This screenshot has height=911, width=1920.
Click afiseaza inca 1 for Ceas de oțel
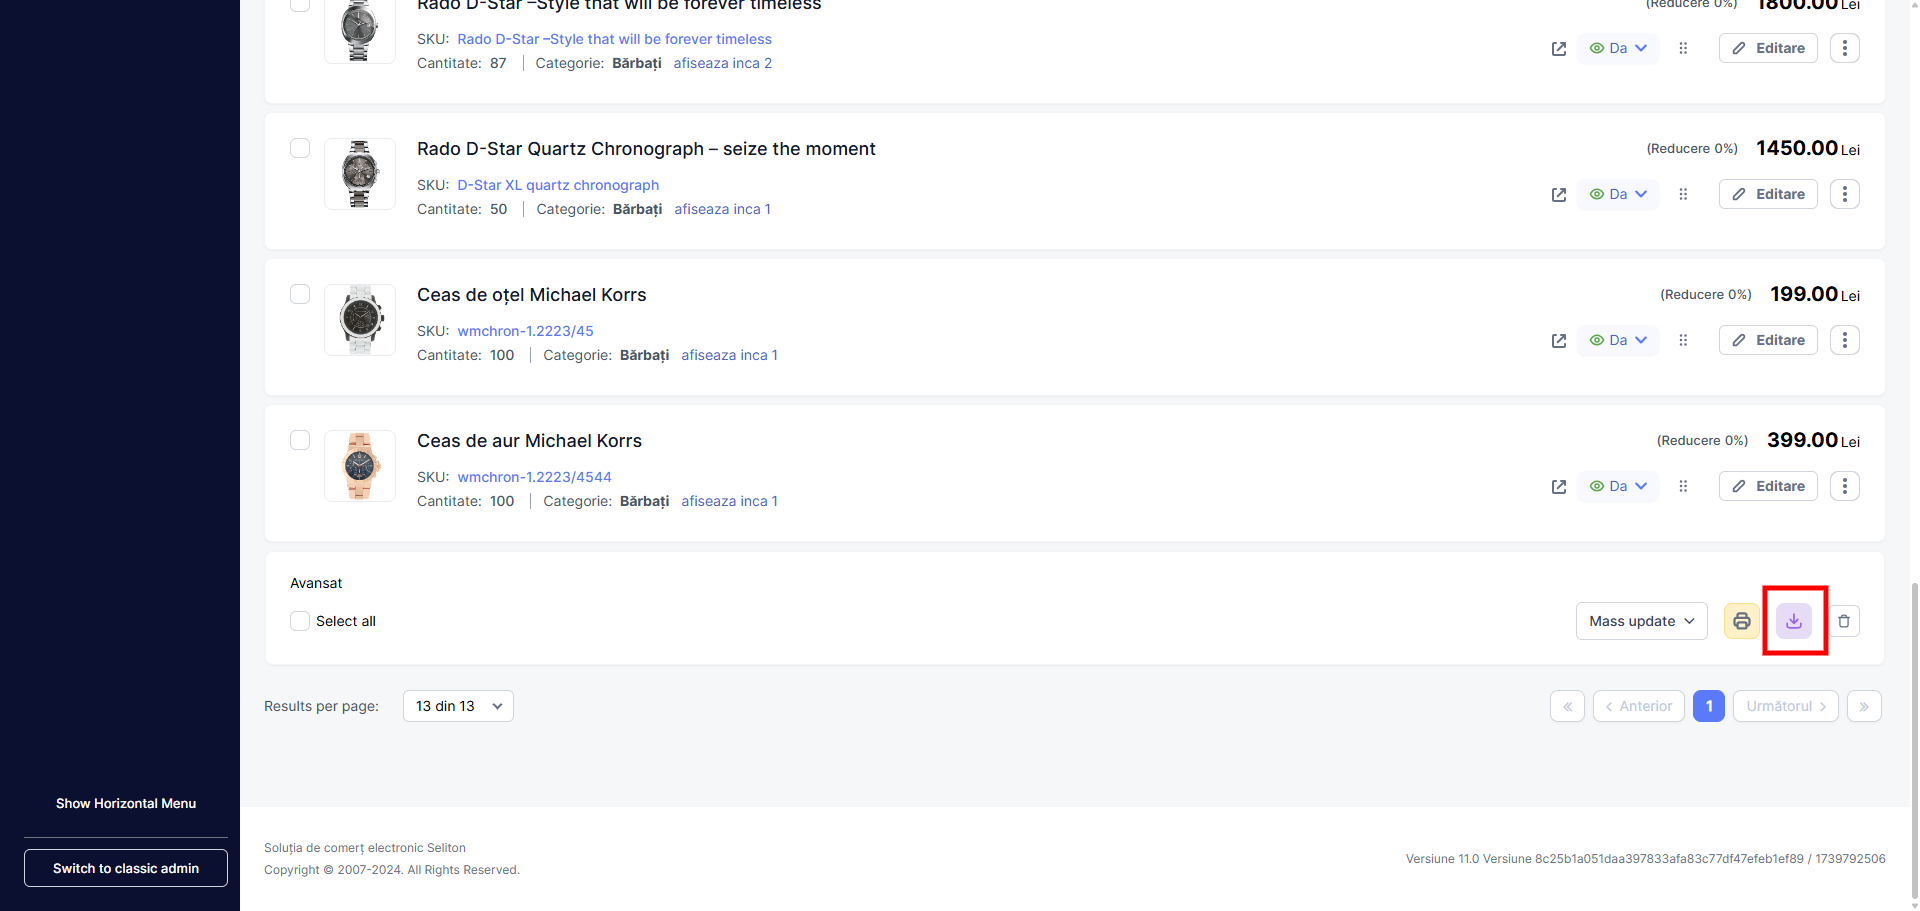pyautogui.click(x=730, y=355)
